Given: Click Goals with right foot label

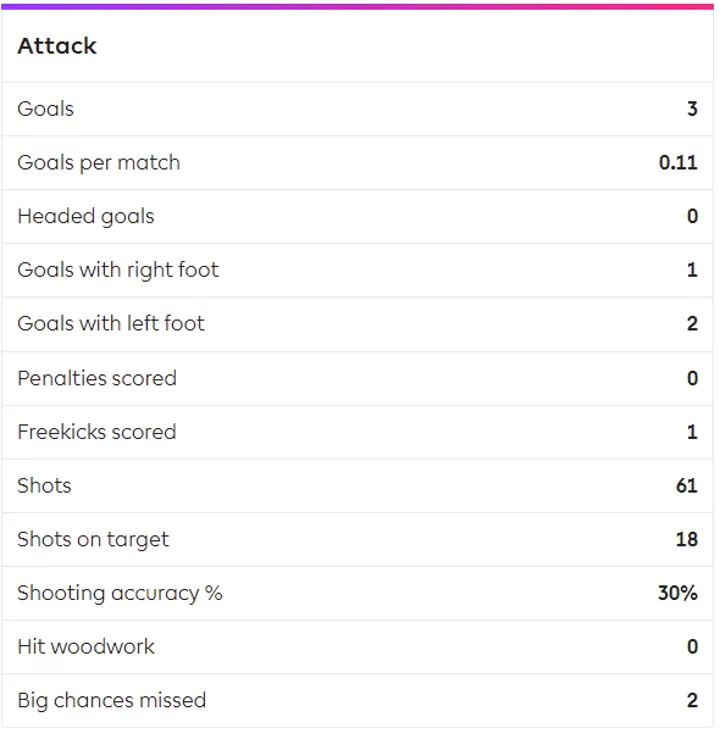Looking at the screenshot, I should 118,271.
